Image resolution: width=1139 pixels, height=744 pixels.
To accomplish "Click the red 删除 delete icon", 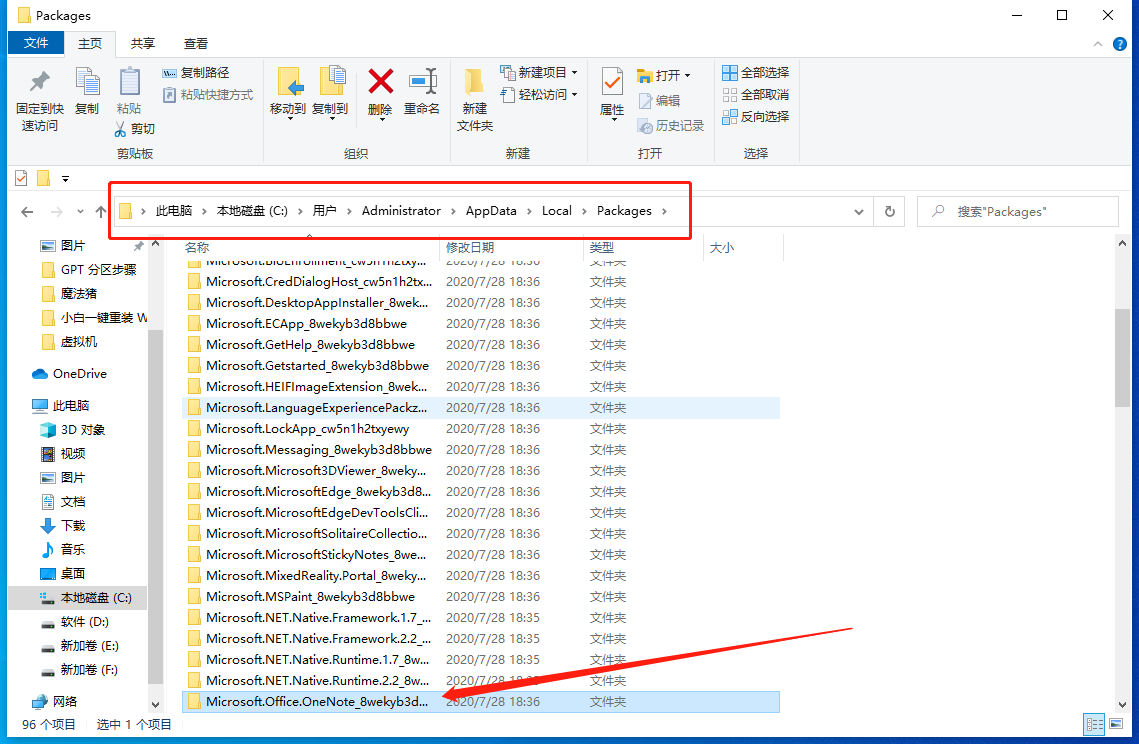I will (x=380, y=81).
